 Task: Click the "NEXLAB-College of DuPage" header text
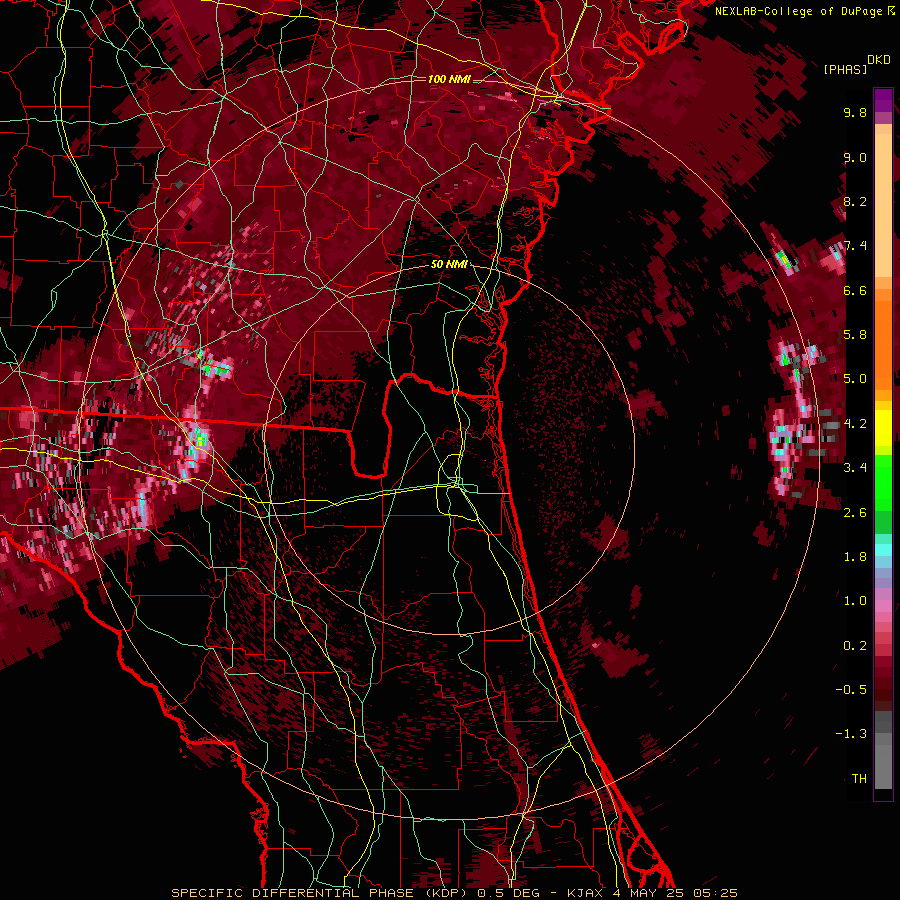[x=799, y=11]
